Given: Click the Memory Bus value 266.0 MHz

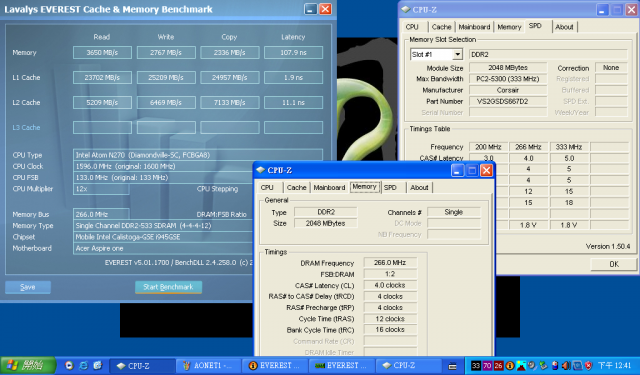Looking at the screenshot, I should click(x=101, y=214).
